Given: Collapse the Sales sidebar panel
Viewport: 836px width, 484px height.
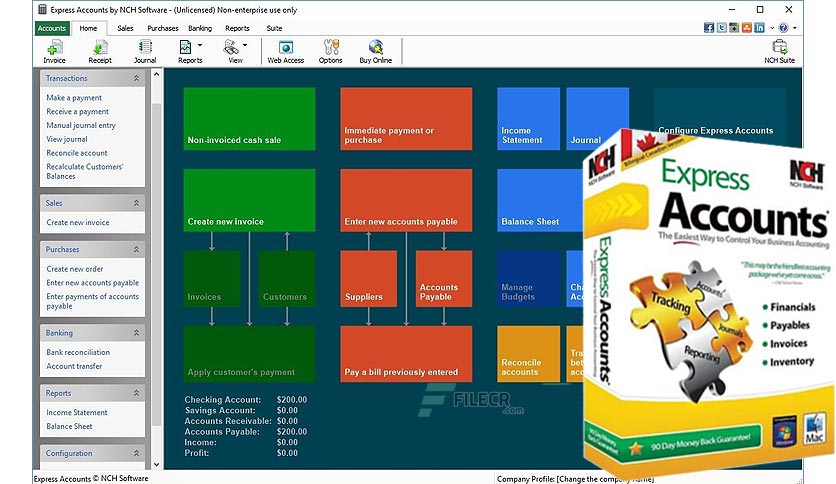Looking at the screenshot, I should (136, 203).
